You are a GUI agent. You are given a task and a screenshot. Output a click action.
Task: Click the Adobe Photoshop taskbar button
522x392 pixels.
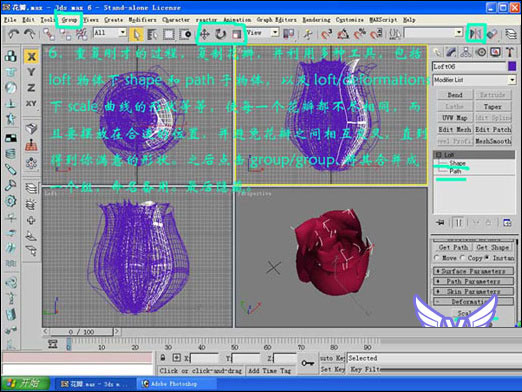click(176, 384)
